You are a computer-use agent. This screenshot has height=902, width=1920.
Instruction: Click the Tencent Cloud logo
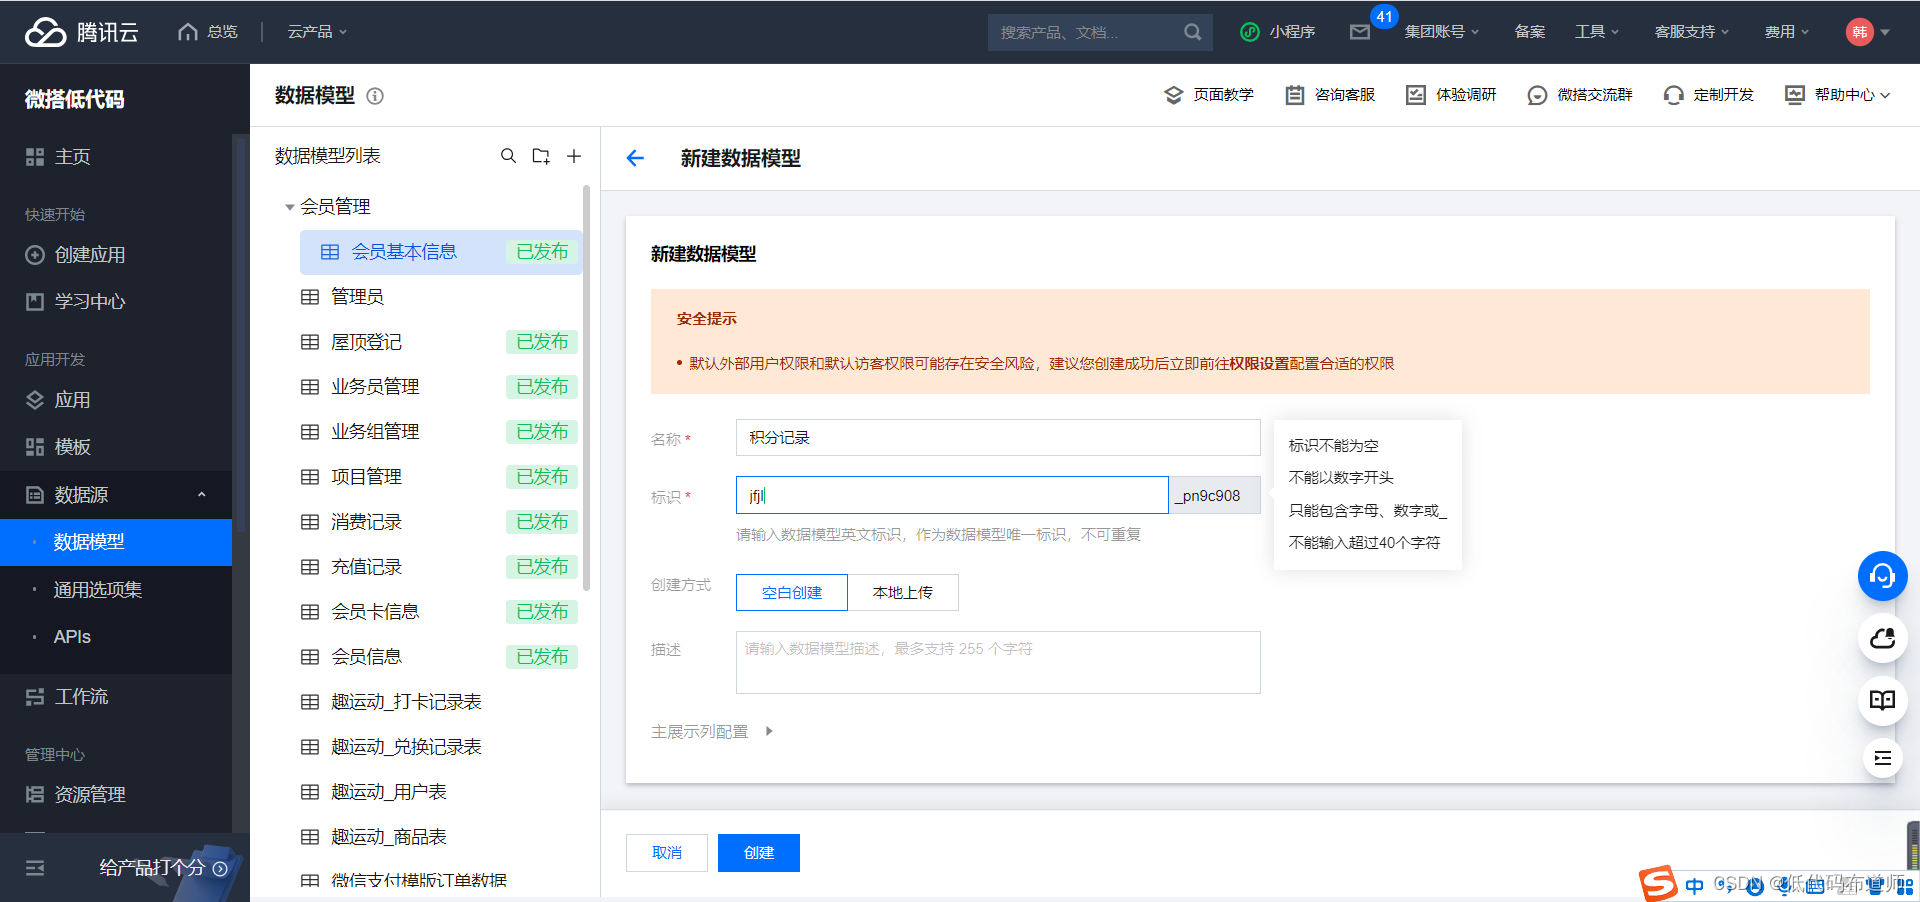pos(81,32)
